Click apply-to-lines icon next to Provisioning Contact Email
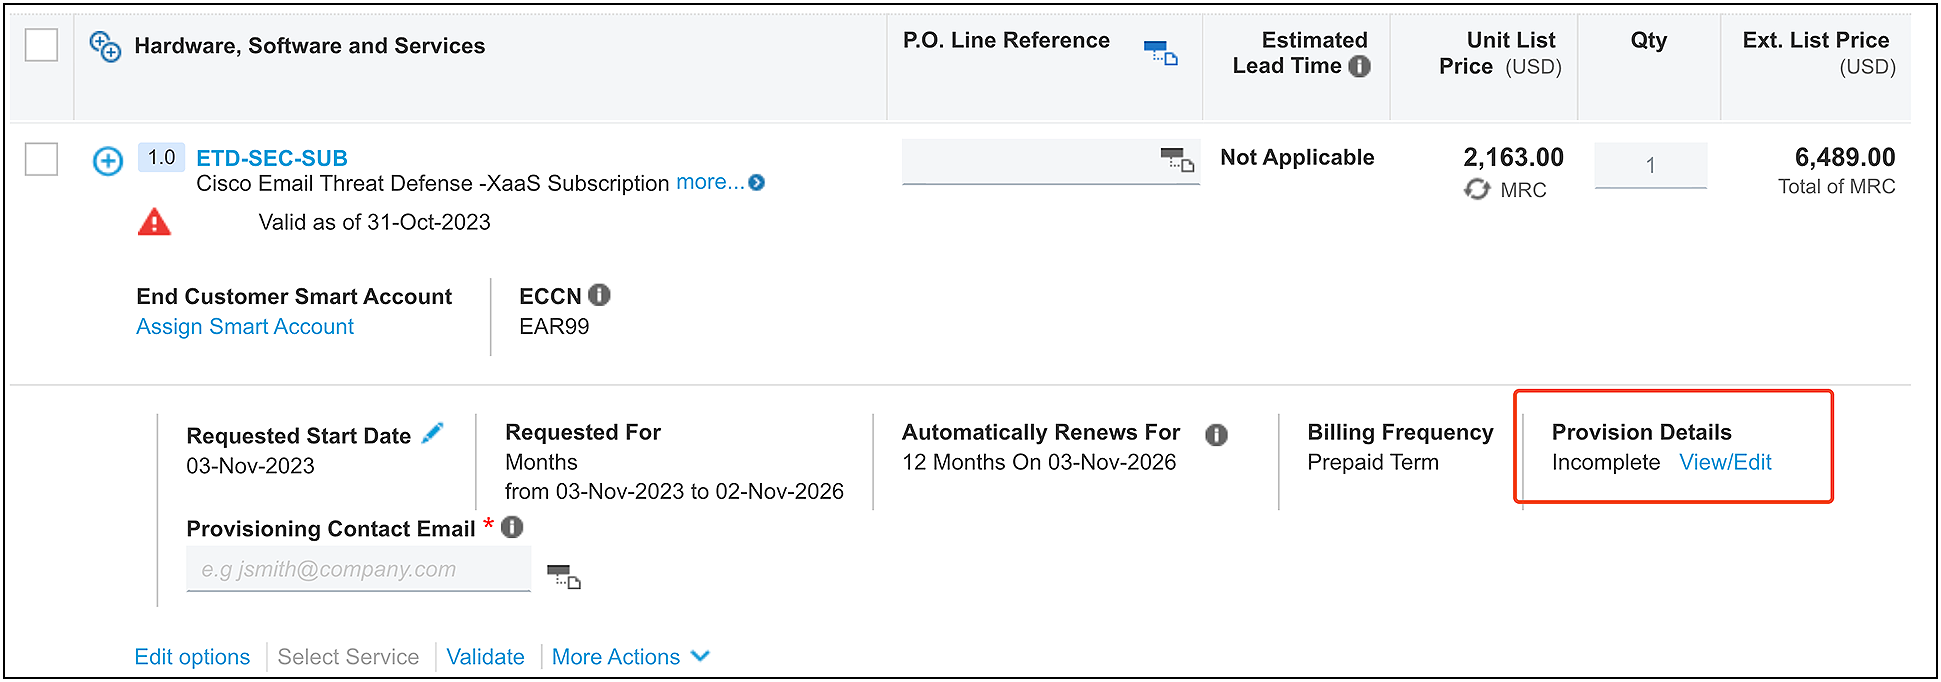 (x=563, y=577)
